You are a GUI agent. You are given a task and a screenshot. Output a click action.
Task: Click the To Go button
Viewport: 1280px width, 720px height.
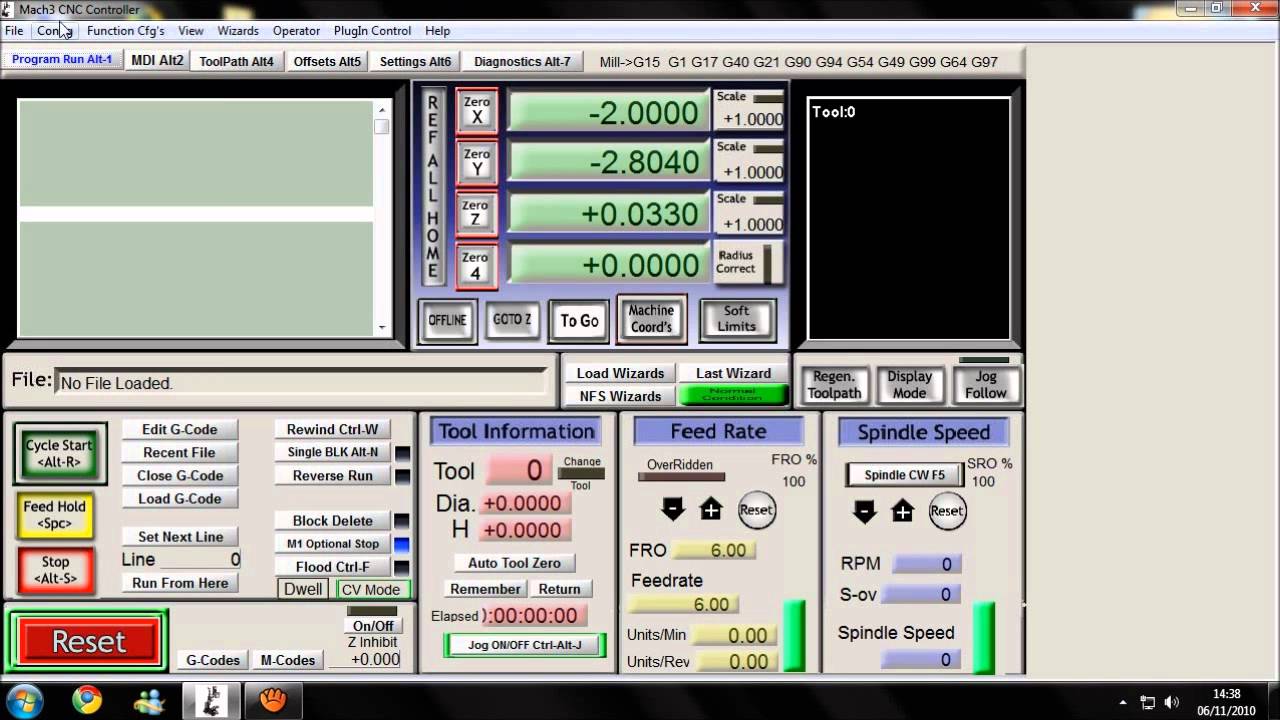coord(579,321)
